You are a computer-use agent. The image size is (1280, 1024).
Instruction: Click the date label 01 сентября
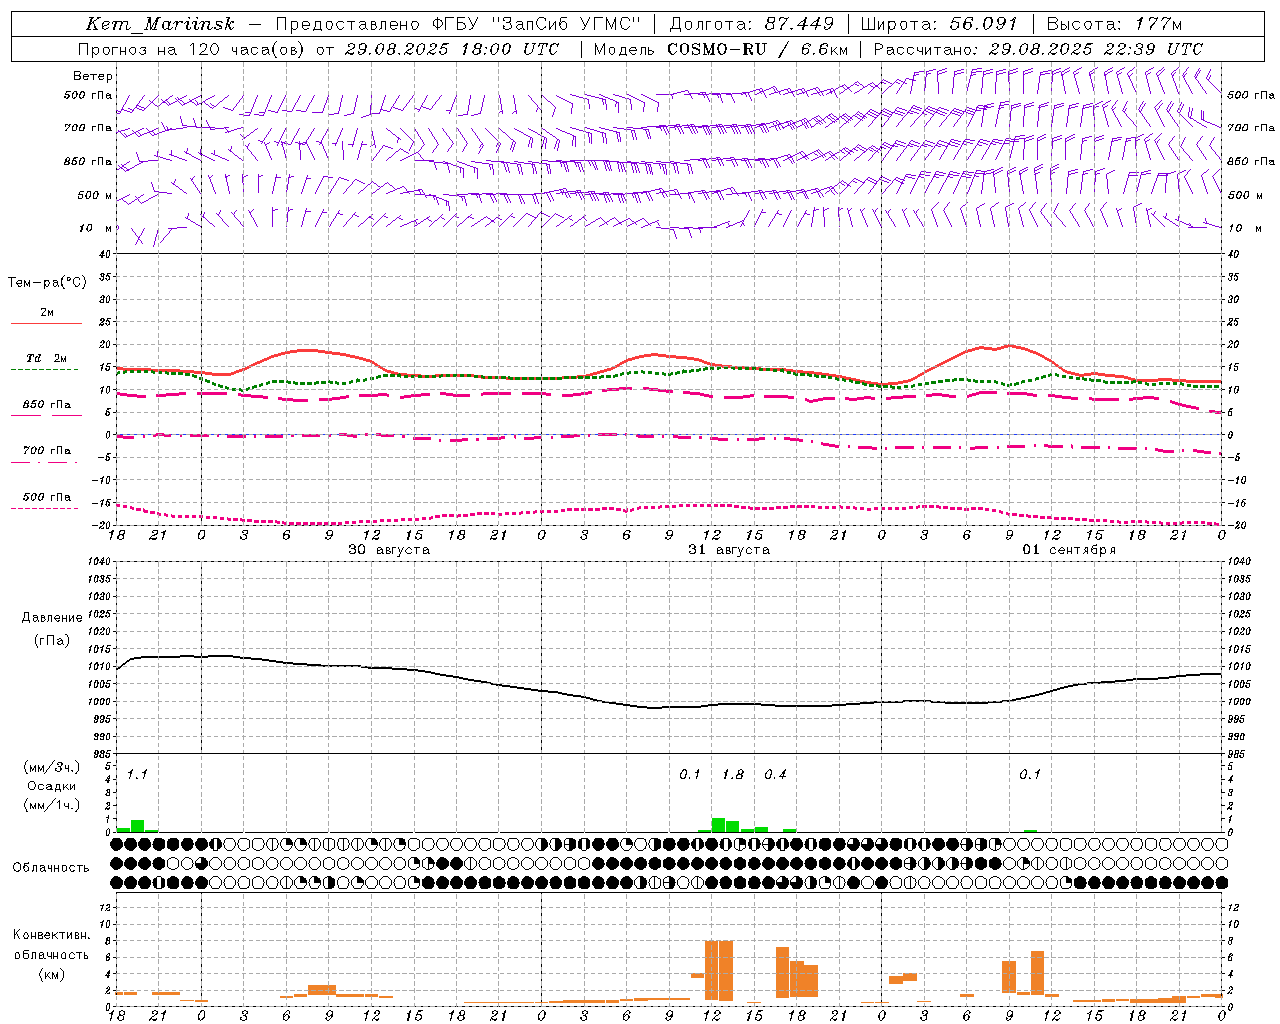click(1069, 550)
